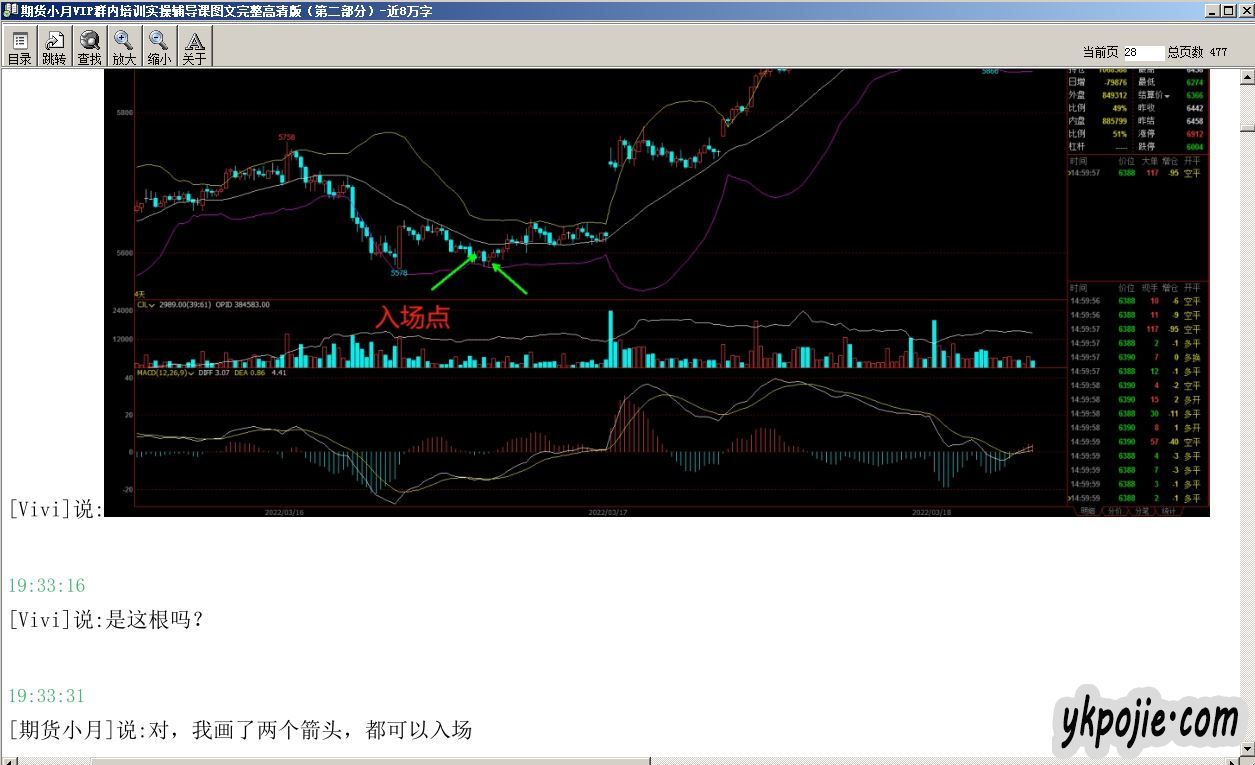This screenshot has width=1255, height=765.
Task: Click the red 入场点 label on chart
Action: [412, 318]
